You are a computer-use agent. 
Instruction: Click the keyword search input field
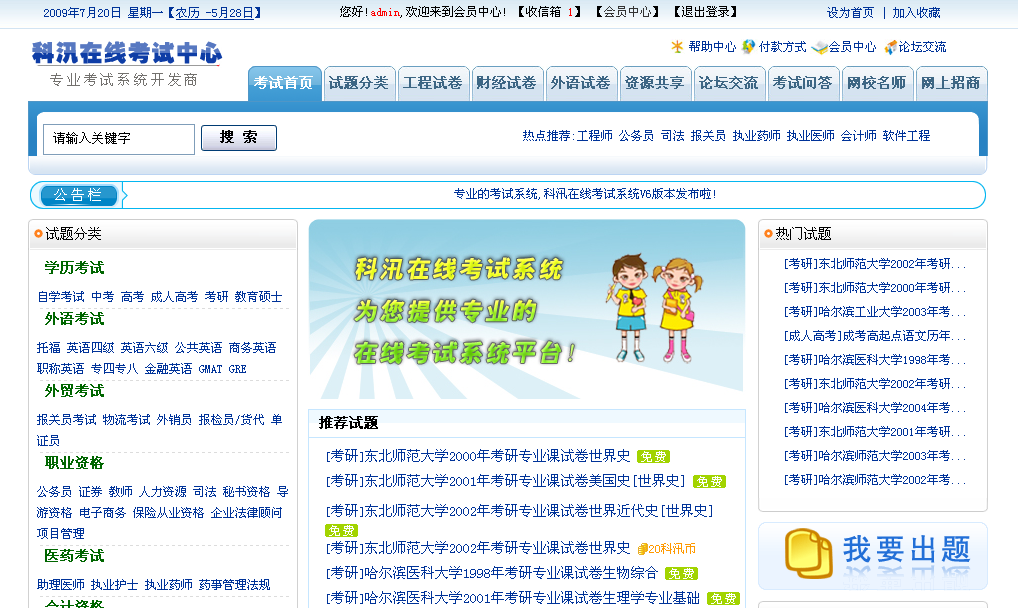(119, 139)
